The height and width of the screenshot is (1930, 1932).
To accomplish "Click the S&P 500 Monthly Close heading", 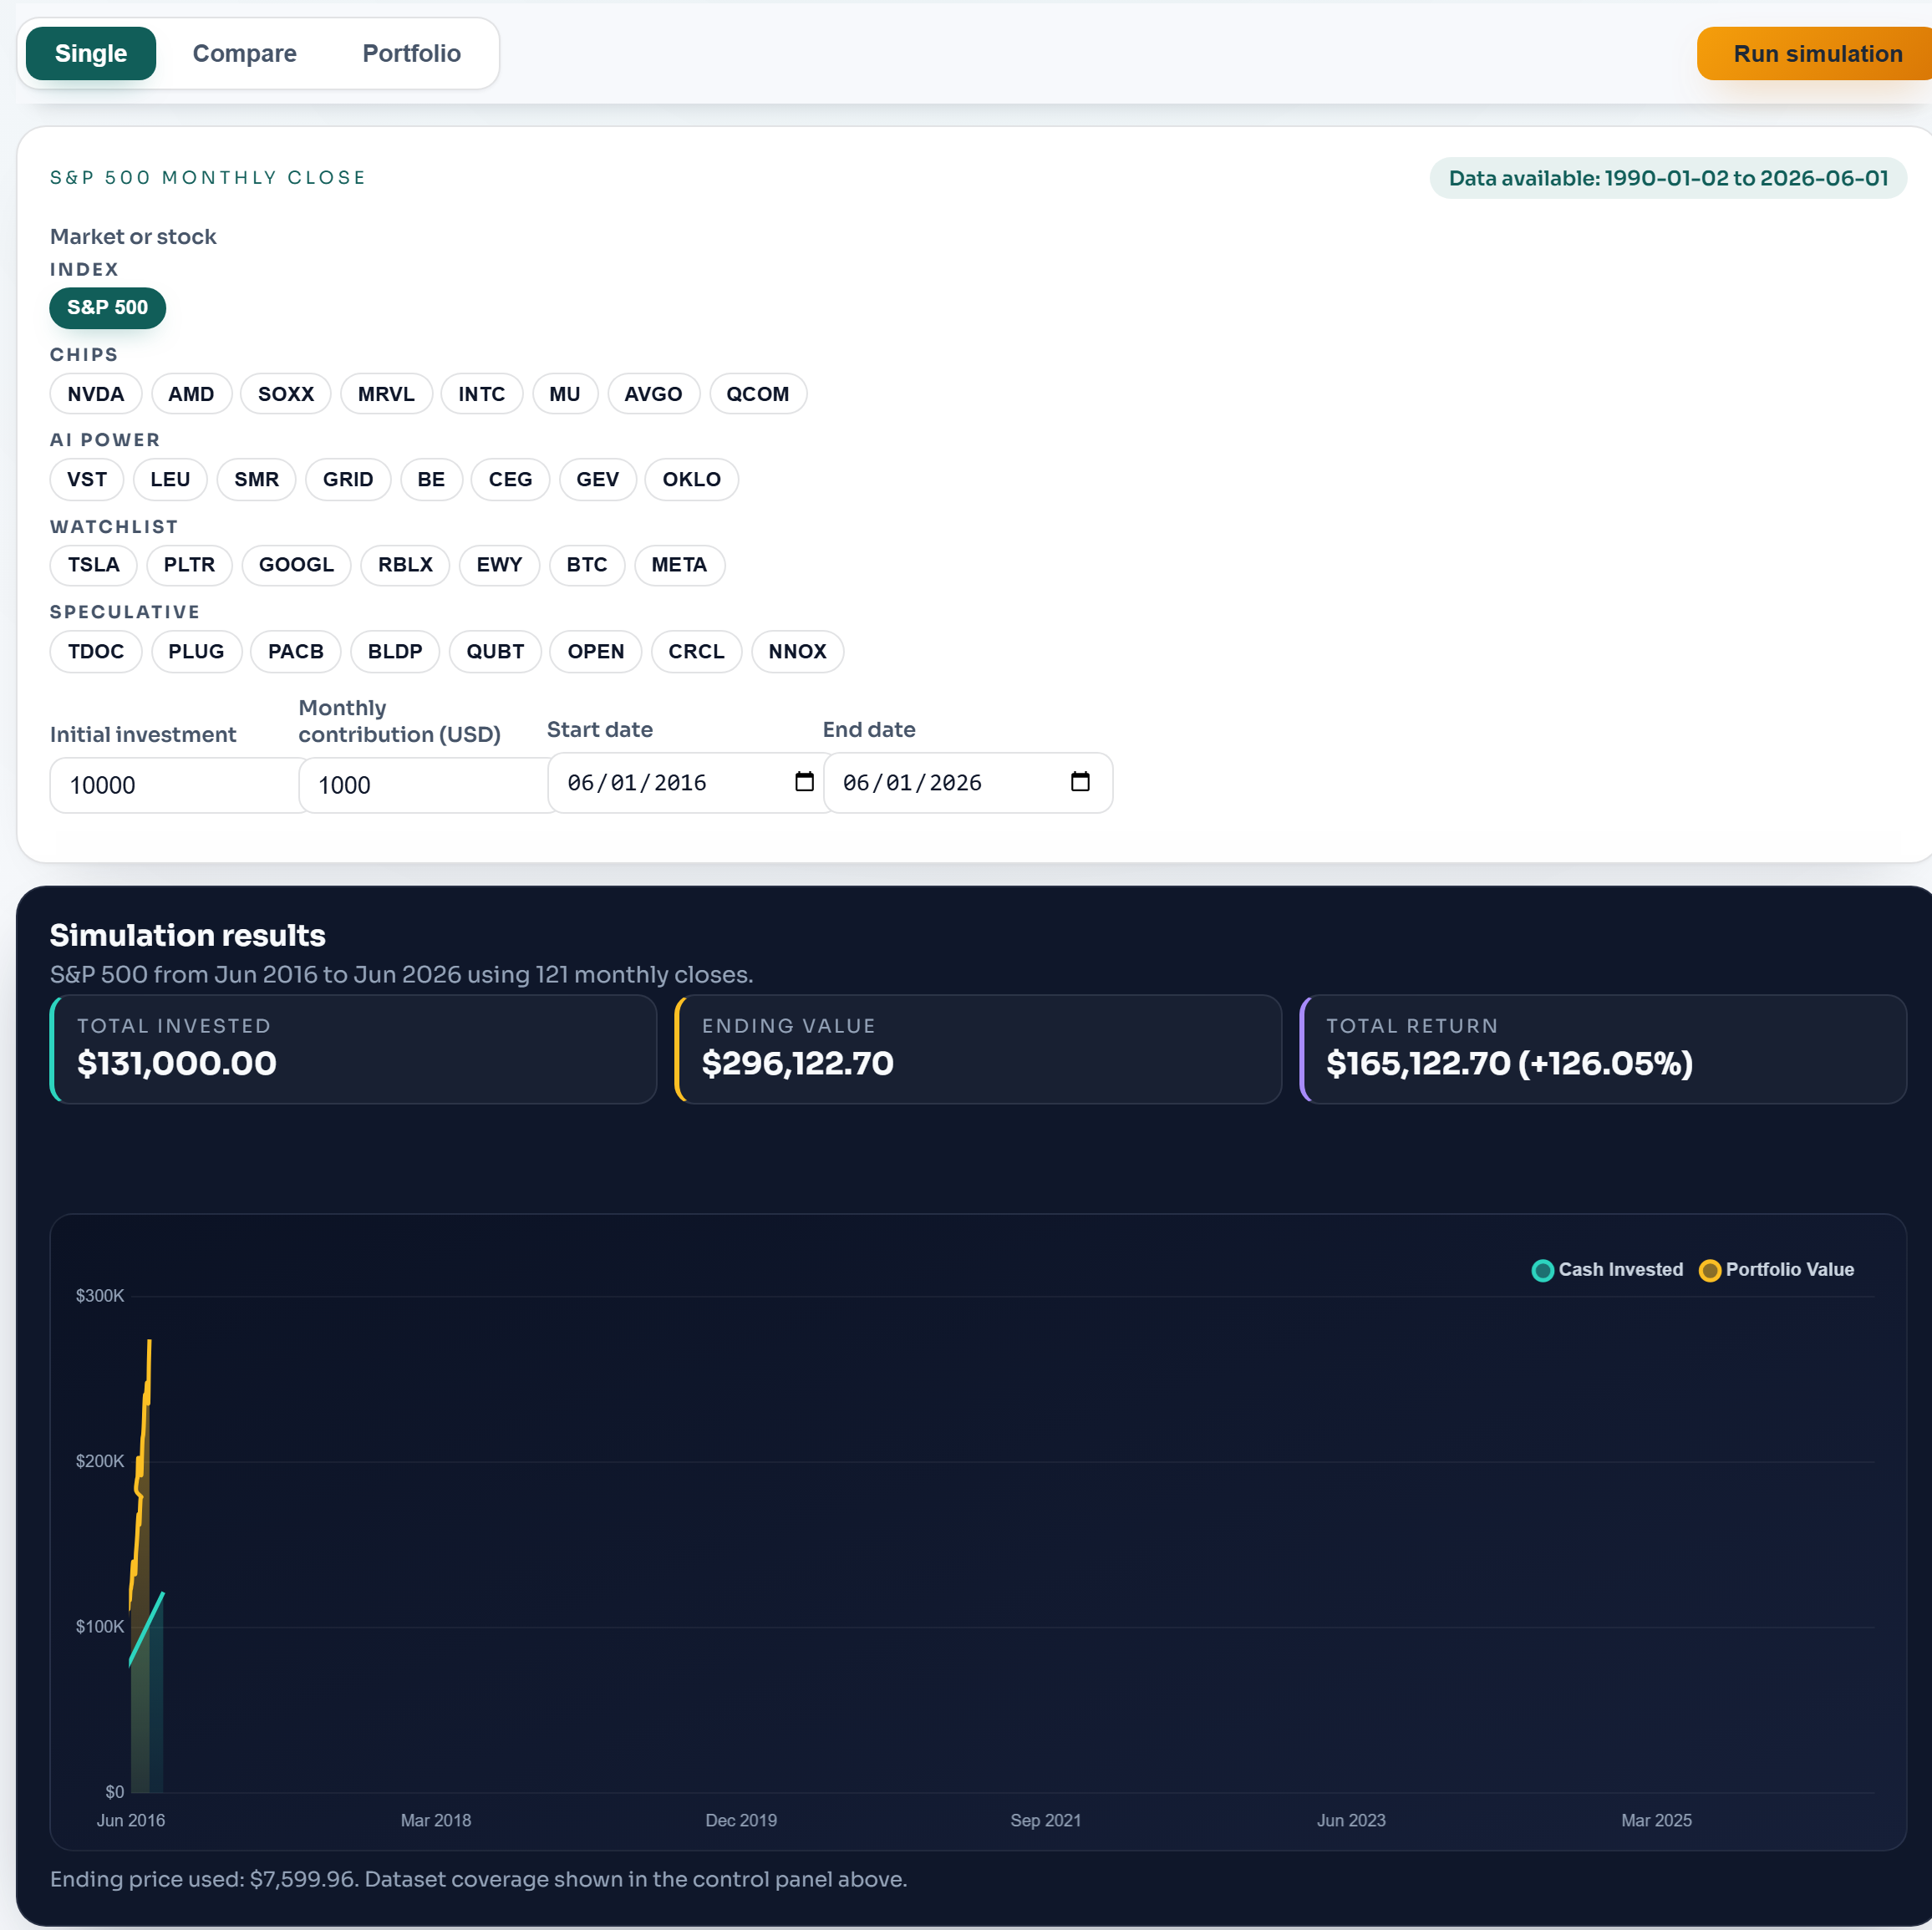I will (x=208, y=178).
